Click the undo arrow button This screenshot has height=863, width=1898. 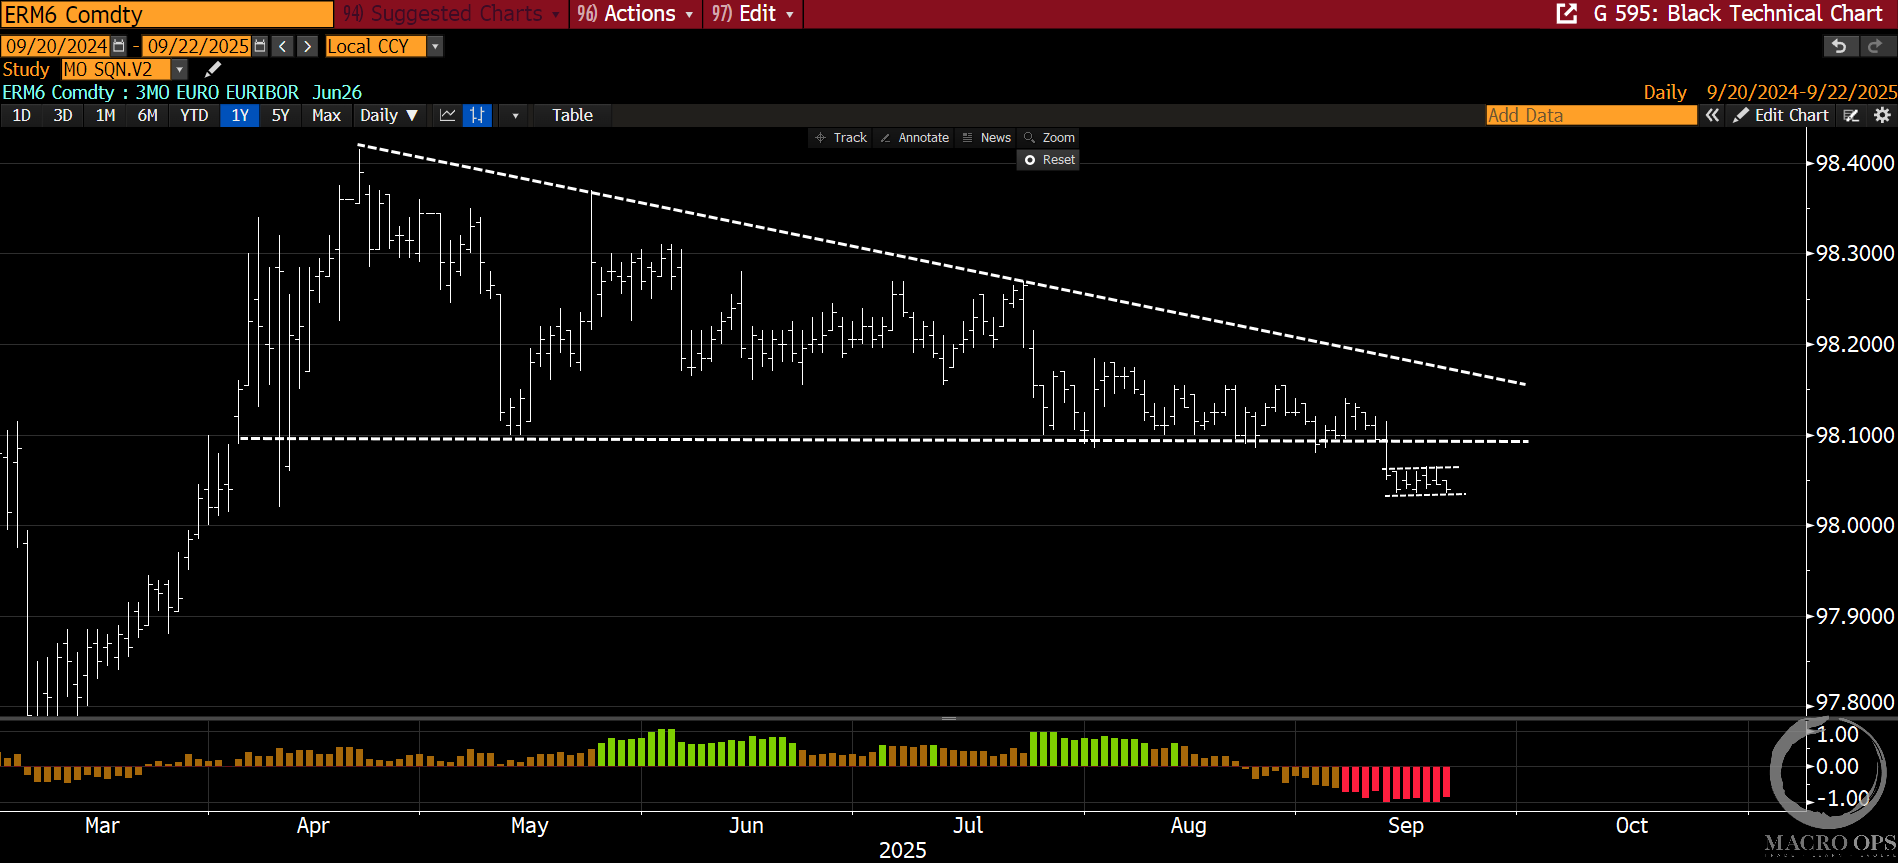(1839, 46)
